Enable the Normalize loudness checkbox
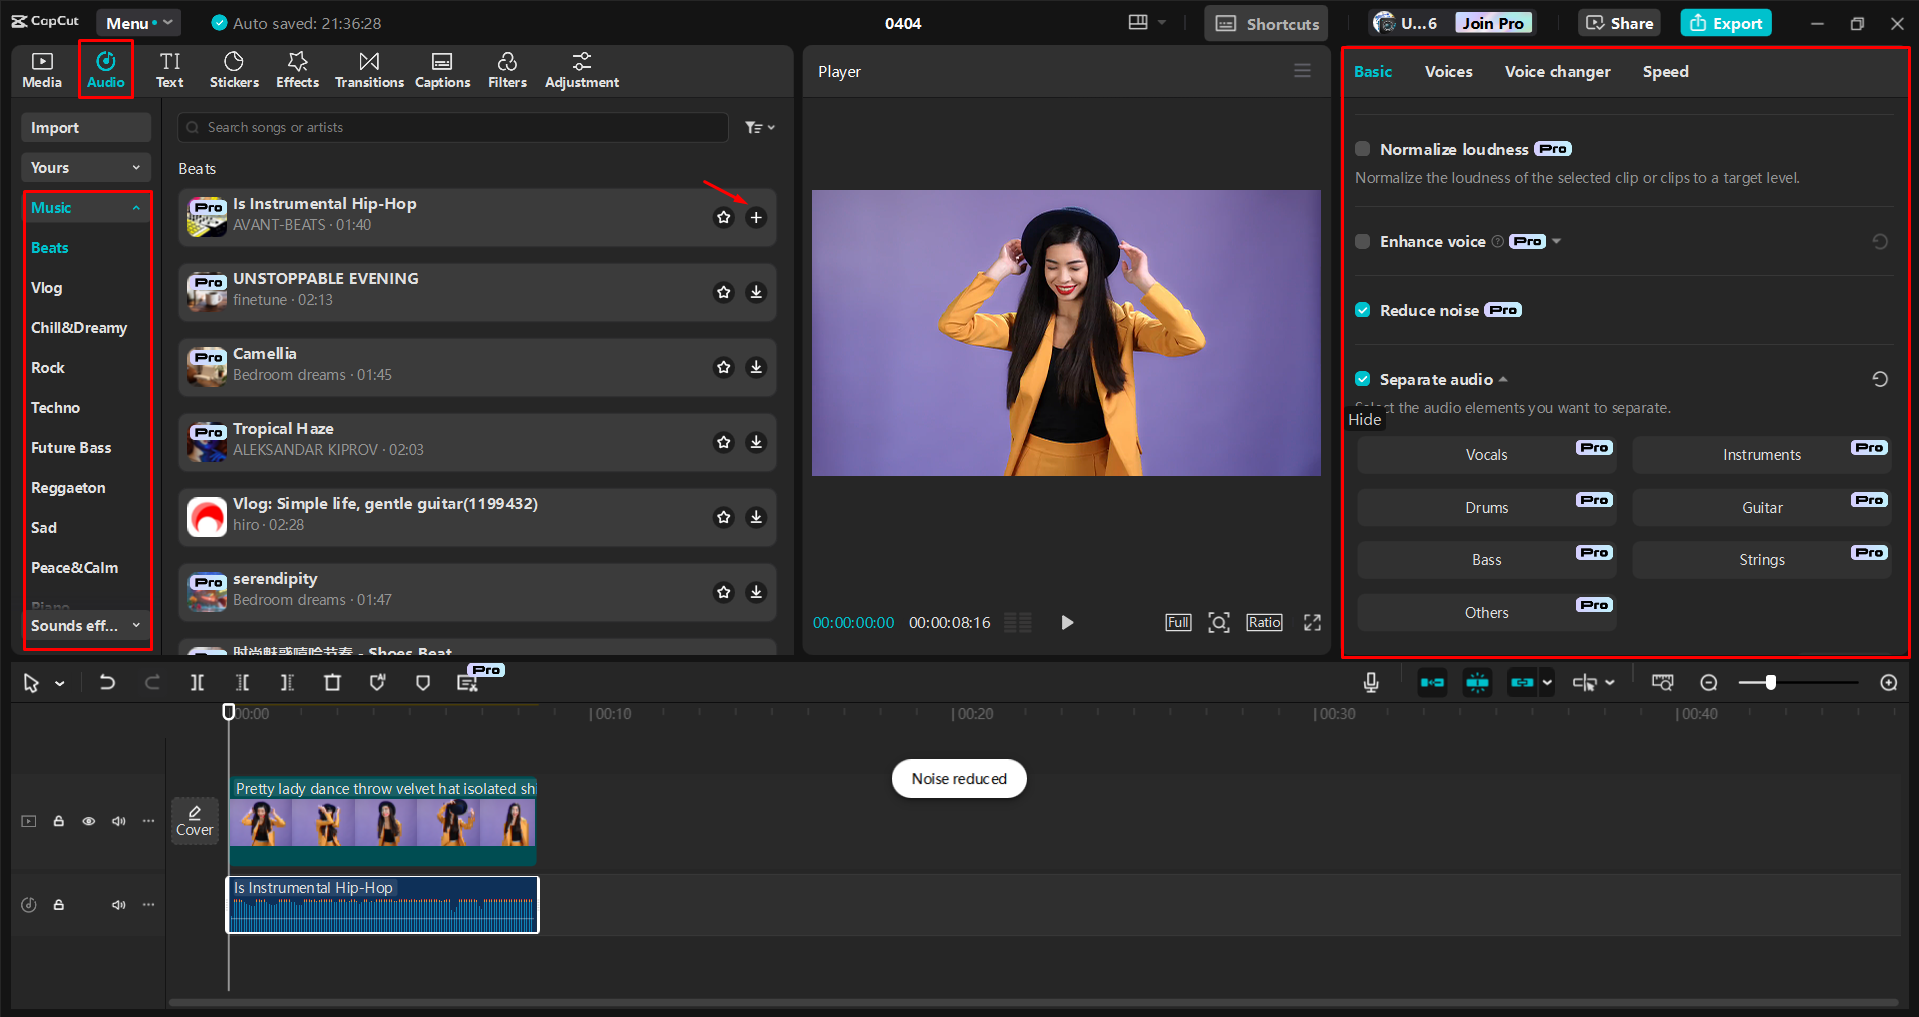Viewport: 1919px width, 1017px height. tap(1362, 148)
